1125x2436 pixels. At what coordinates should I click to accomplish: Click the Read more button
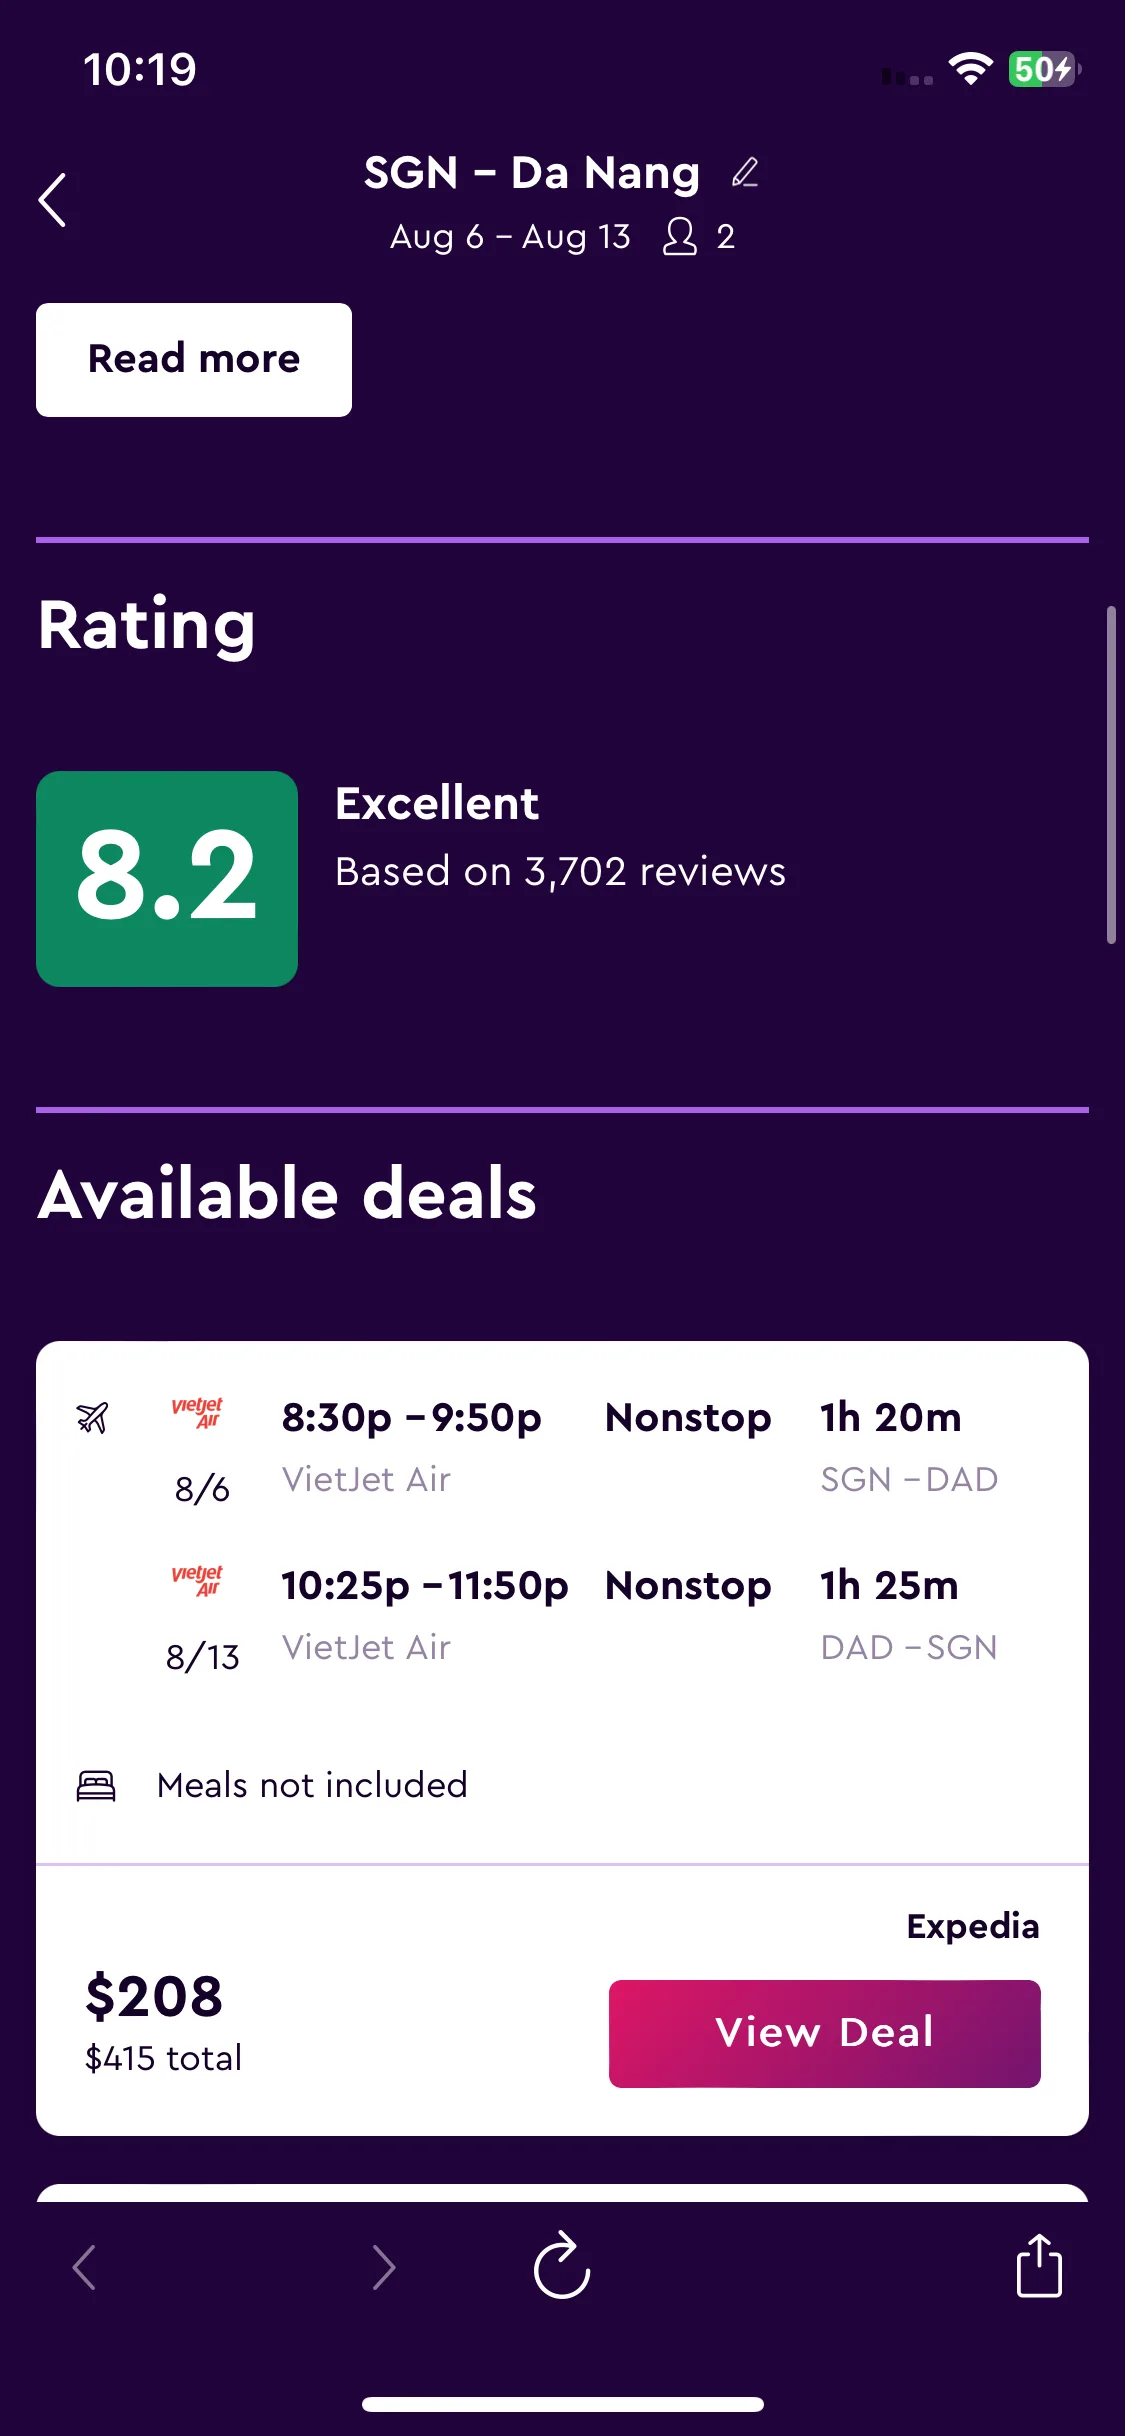[194, 360]
